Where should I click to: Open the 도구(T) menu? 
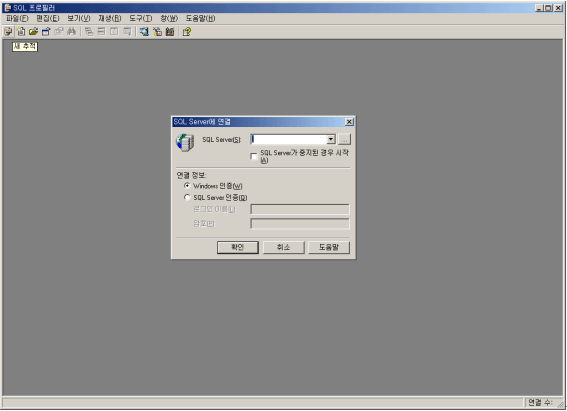tap(141, 18)
